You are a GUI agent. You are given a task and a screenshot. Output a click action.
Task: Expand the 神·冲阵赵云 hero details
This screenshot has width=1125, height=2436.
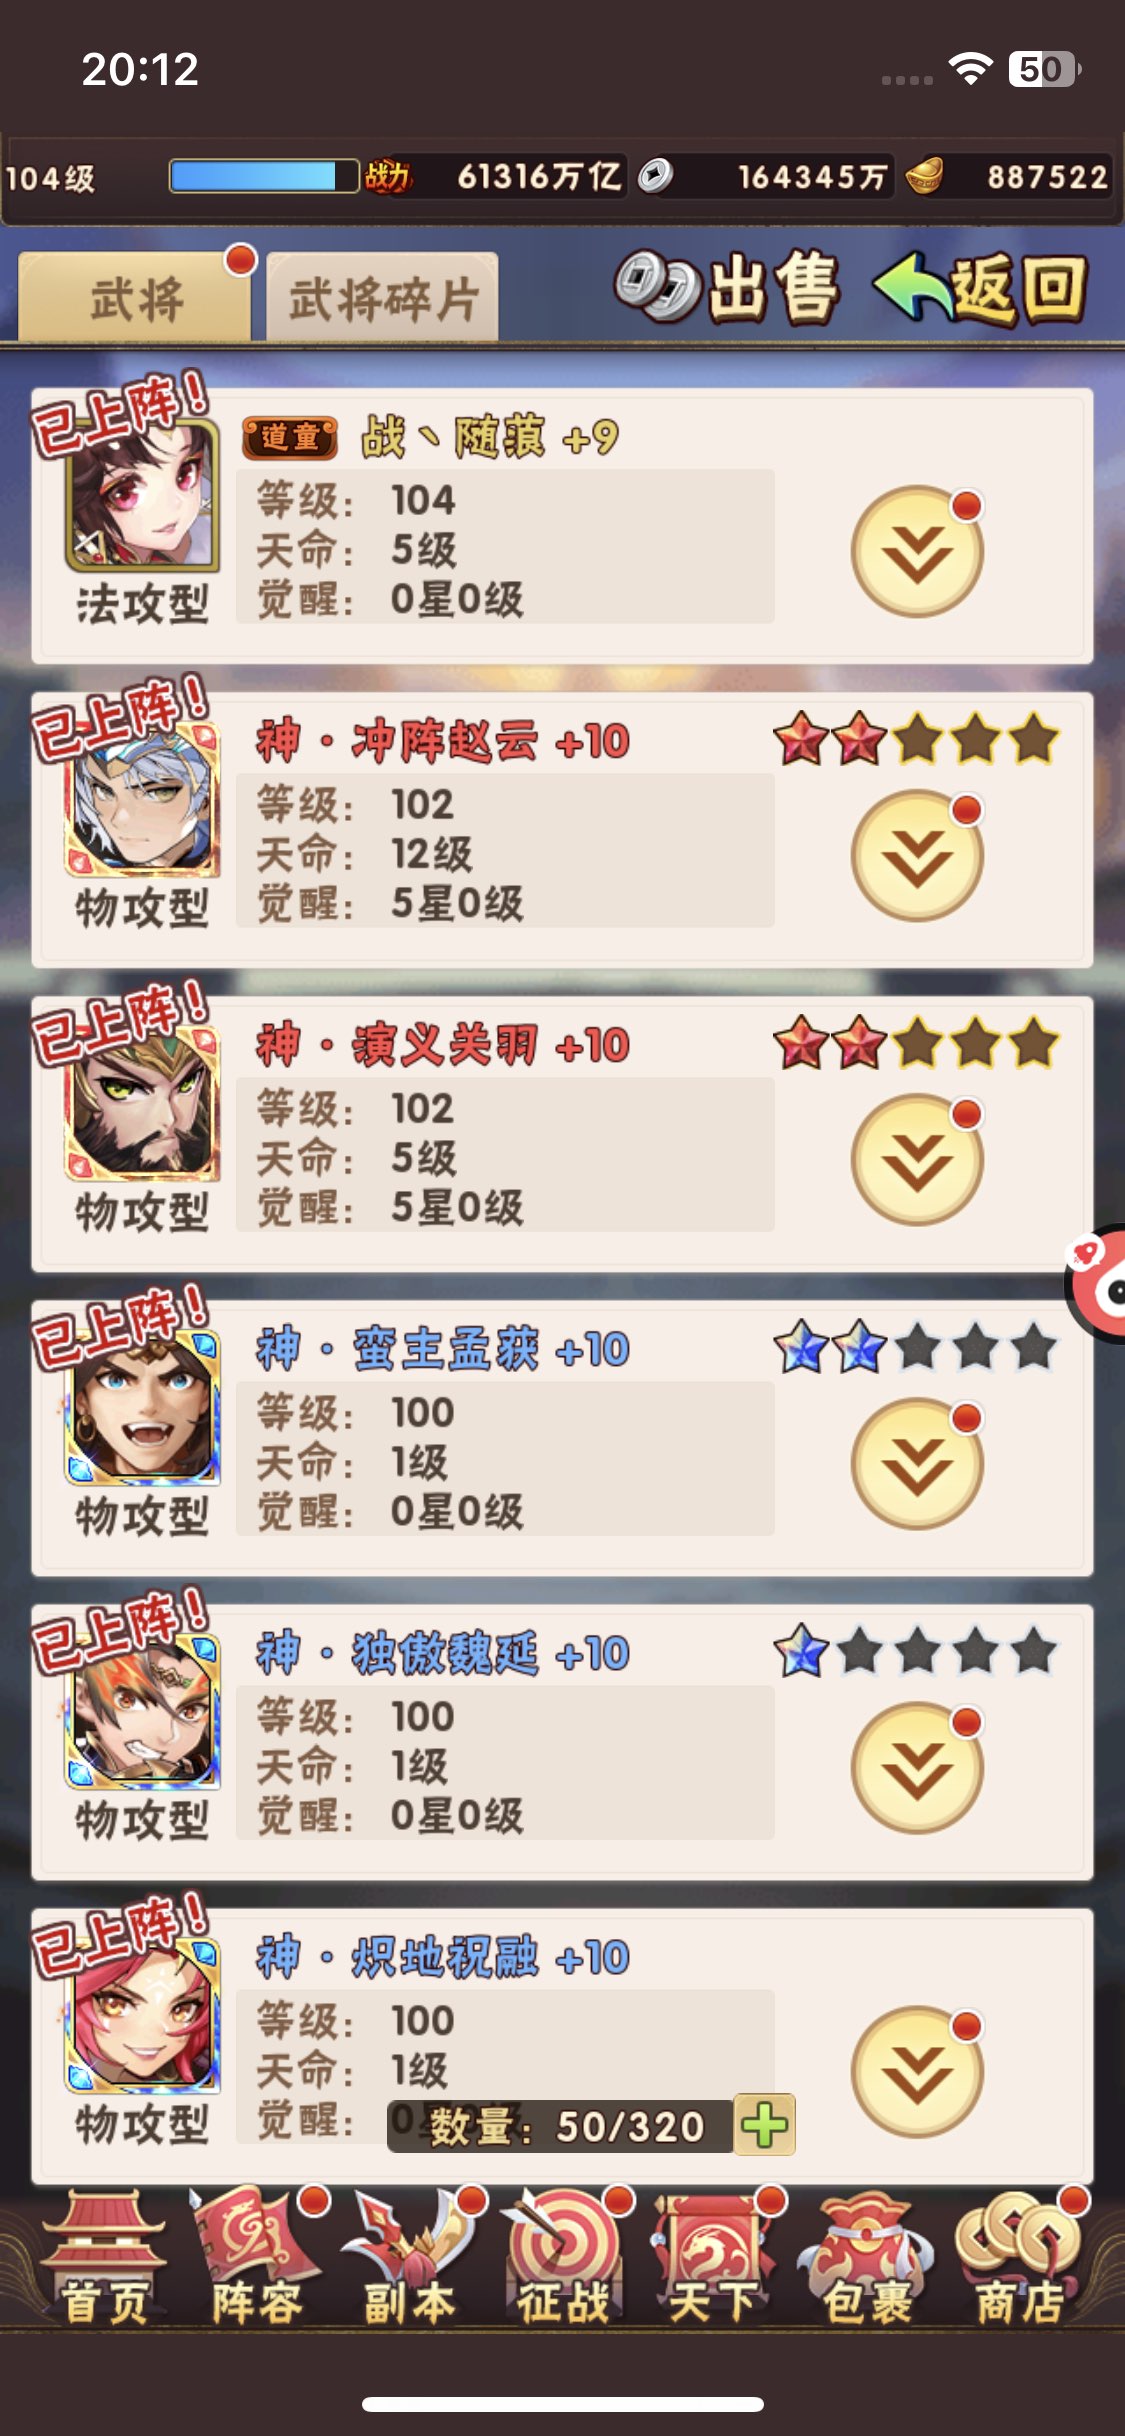pos(917,856)
